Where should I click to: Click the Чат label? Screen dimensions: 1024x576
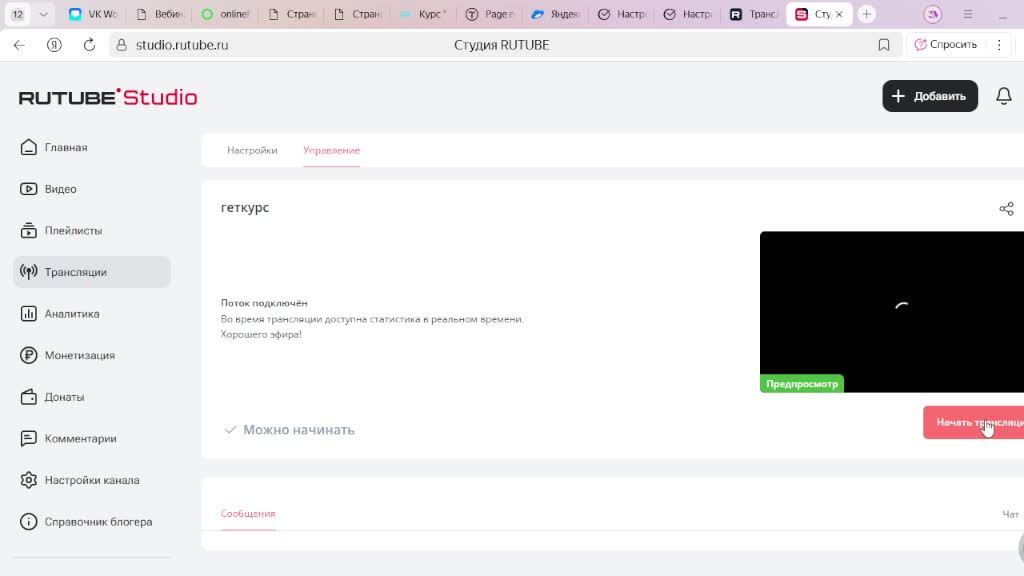point(1010,514)
